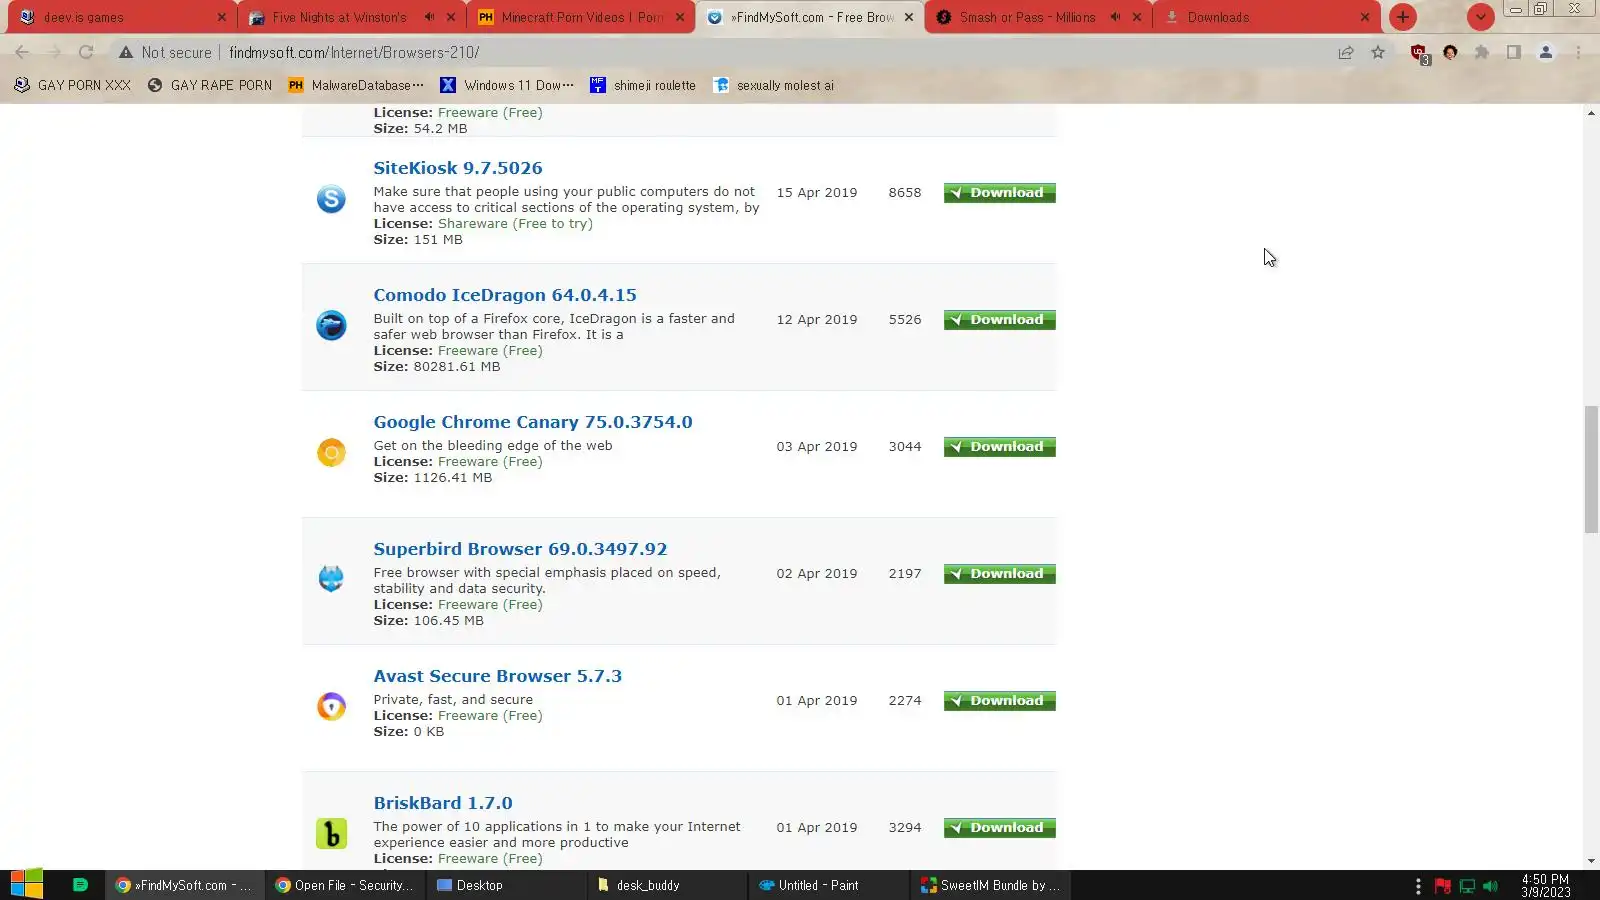This screenshot has height=900, width=1600.
Task: Click the Chrome Canary yellow icon
Action: click(x=331, y=452)
